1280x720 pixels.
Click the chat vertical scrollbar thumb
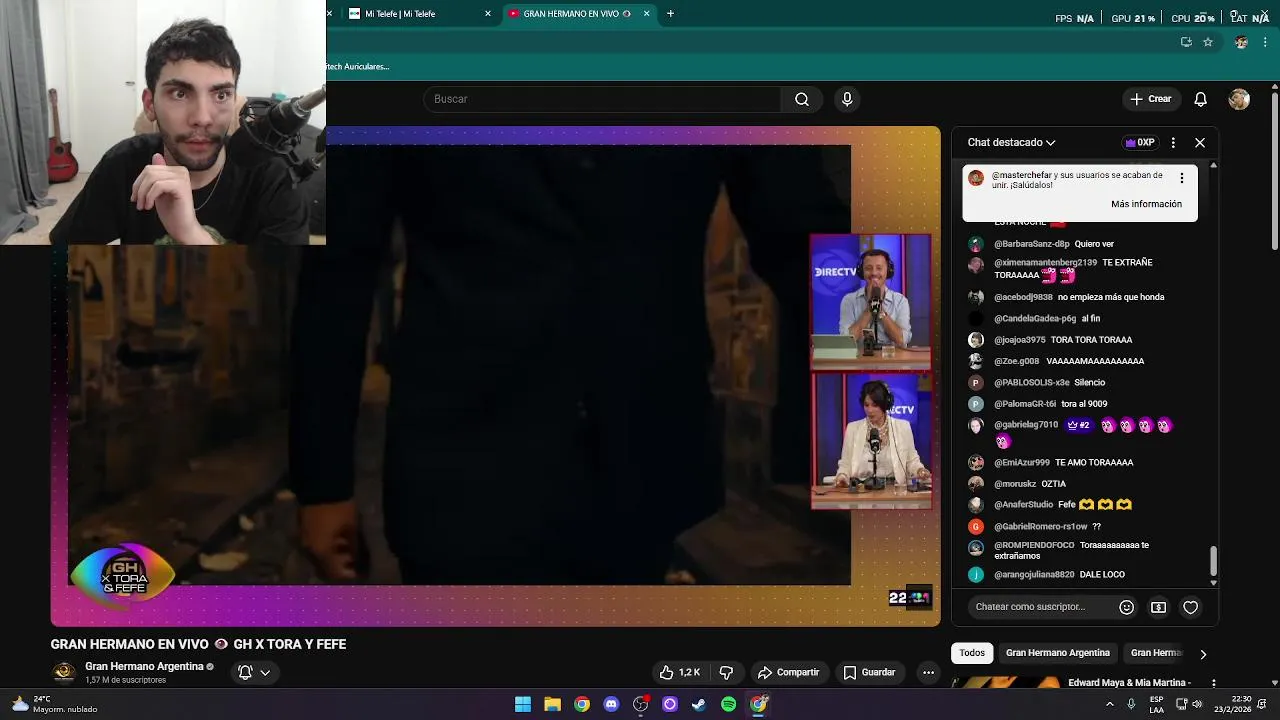click(1214, 560)
